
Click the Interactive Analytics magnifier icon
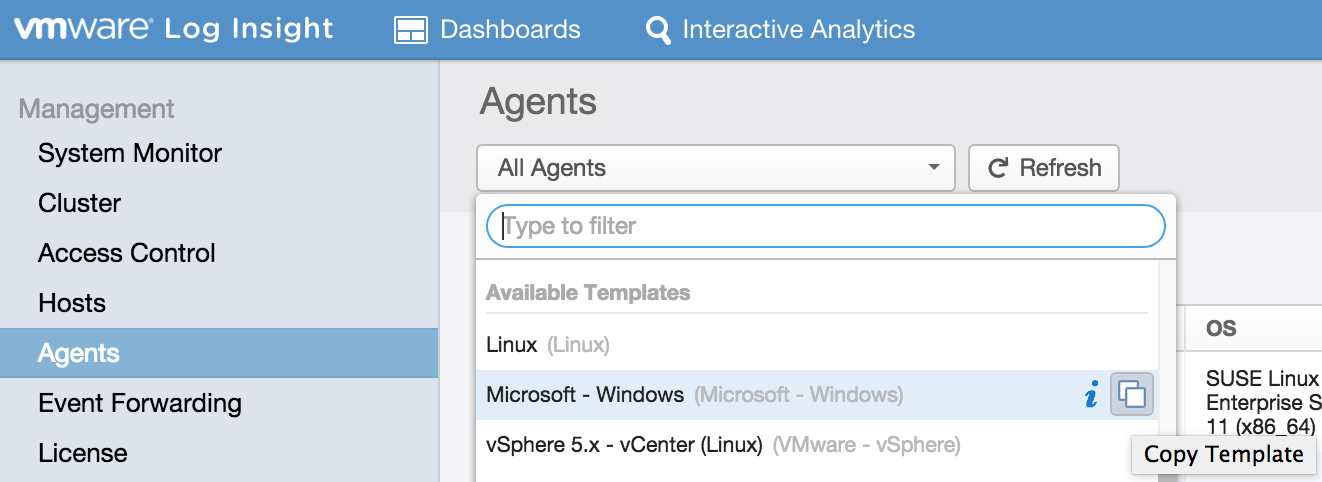pos(658,30)
